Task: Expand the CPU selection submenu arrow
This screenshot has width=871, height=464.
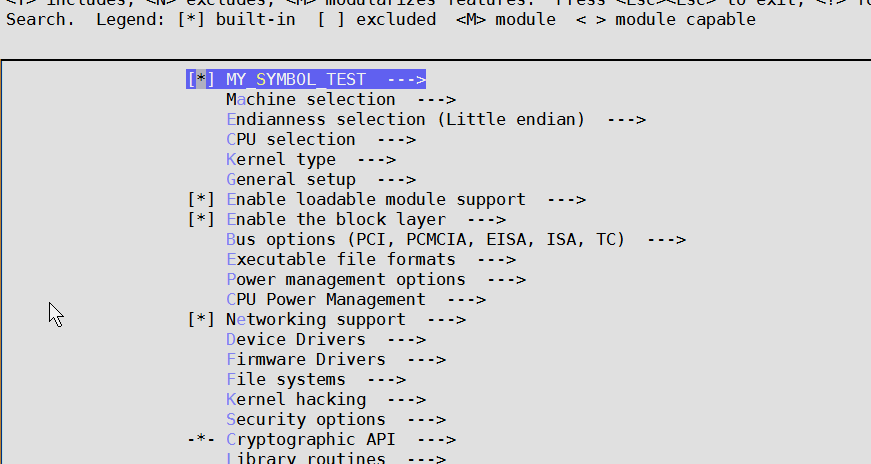Action: click(x=395, y=140)
